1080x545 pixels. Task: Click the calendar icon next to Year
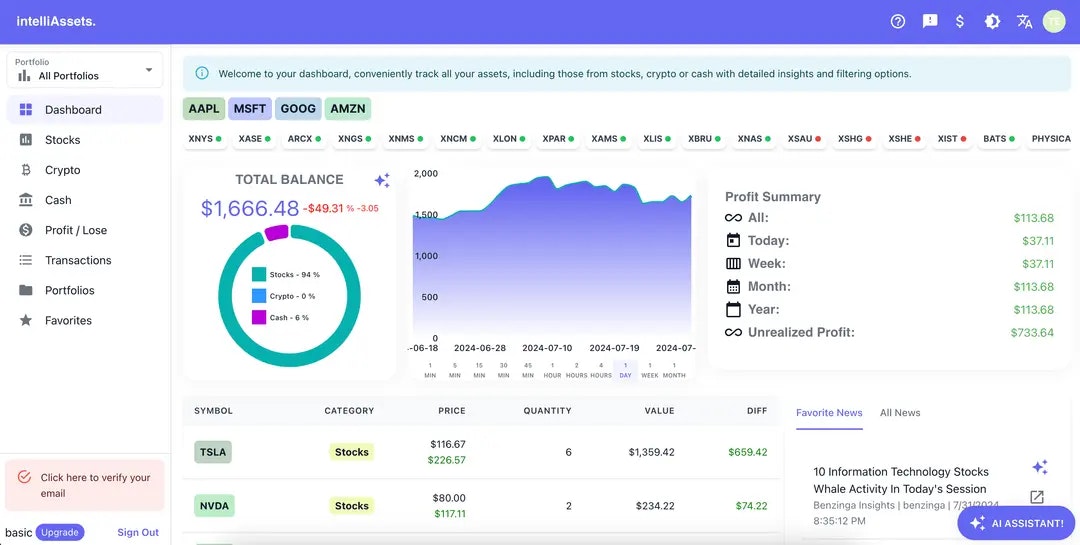pyautogui.click(x=734, y=309)
